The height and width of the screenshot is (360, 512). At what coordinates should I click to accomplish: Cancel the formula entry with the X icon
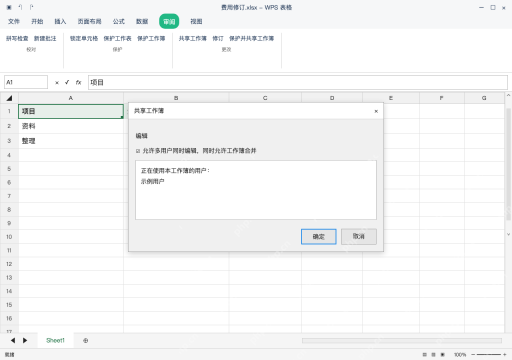[57, 82]
